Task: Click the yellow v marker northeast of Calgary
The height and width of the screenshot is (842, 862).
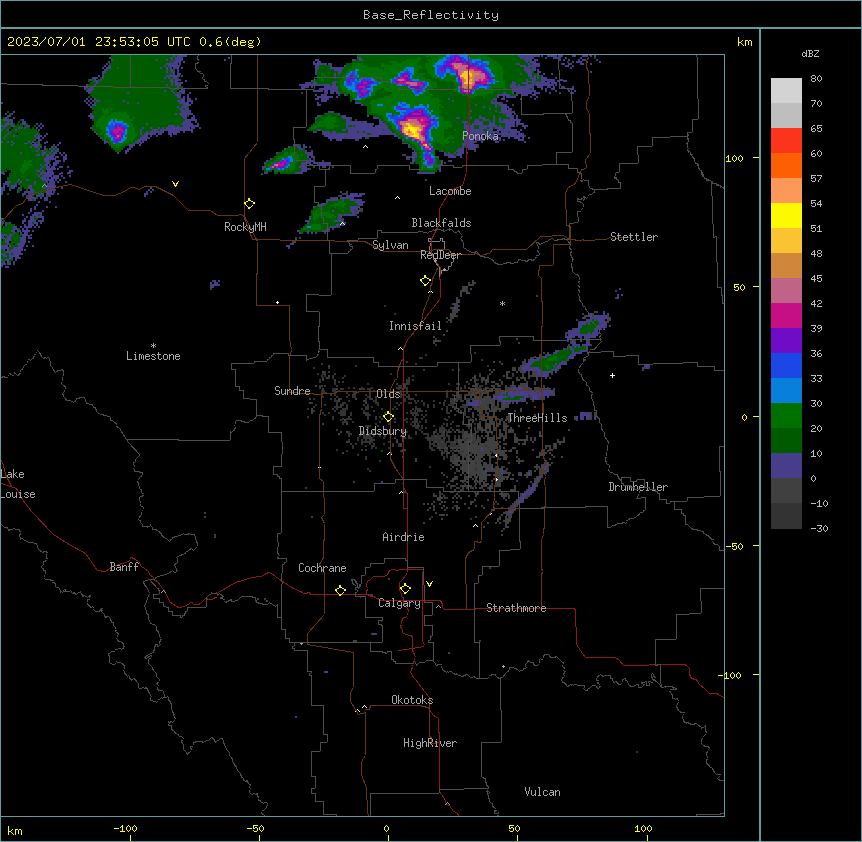Action: click(429, 584)
